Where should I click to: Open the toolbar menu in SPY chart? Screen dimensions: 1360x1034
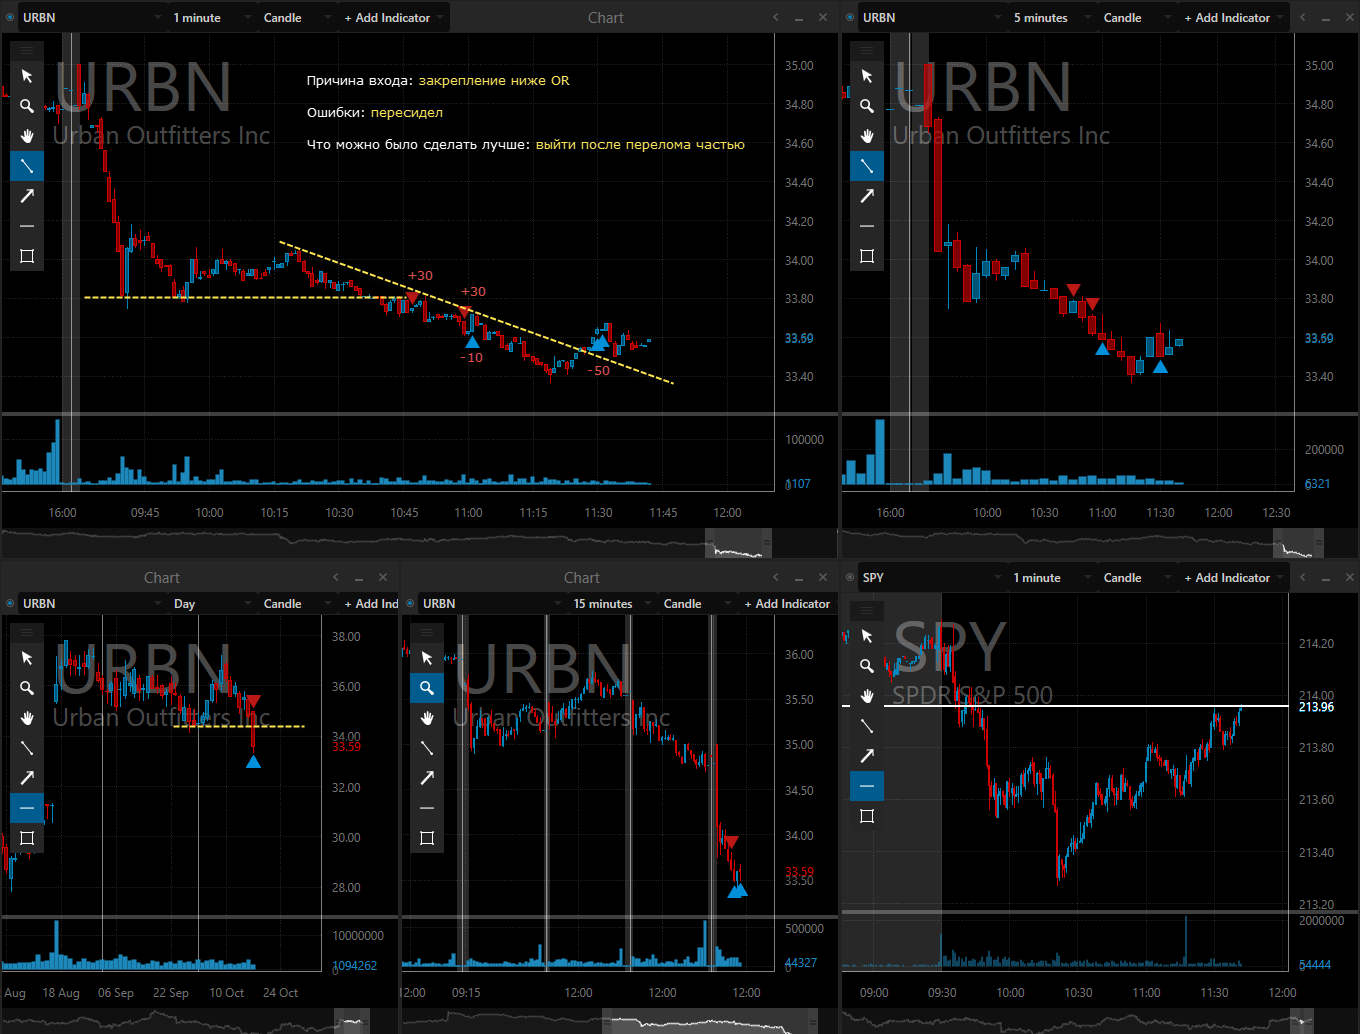click(x=867, y=610)
